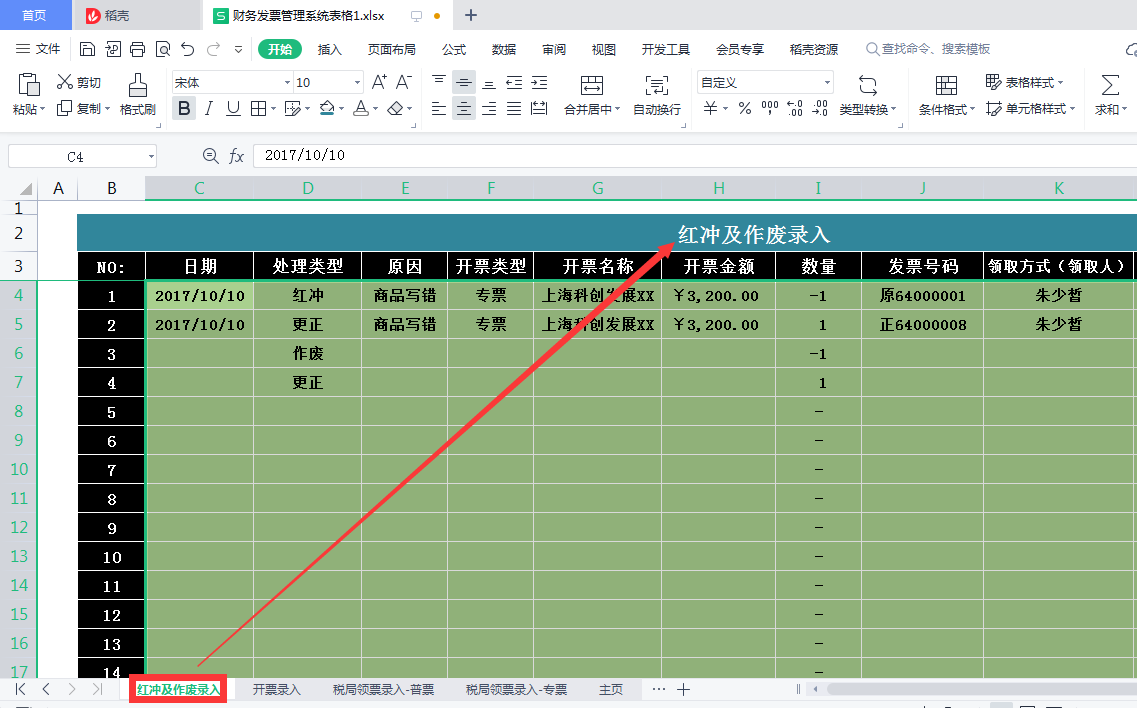Toggle Align right
This screenshot has width=1137, height=708.
point(489,109)
